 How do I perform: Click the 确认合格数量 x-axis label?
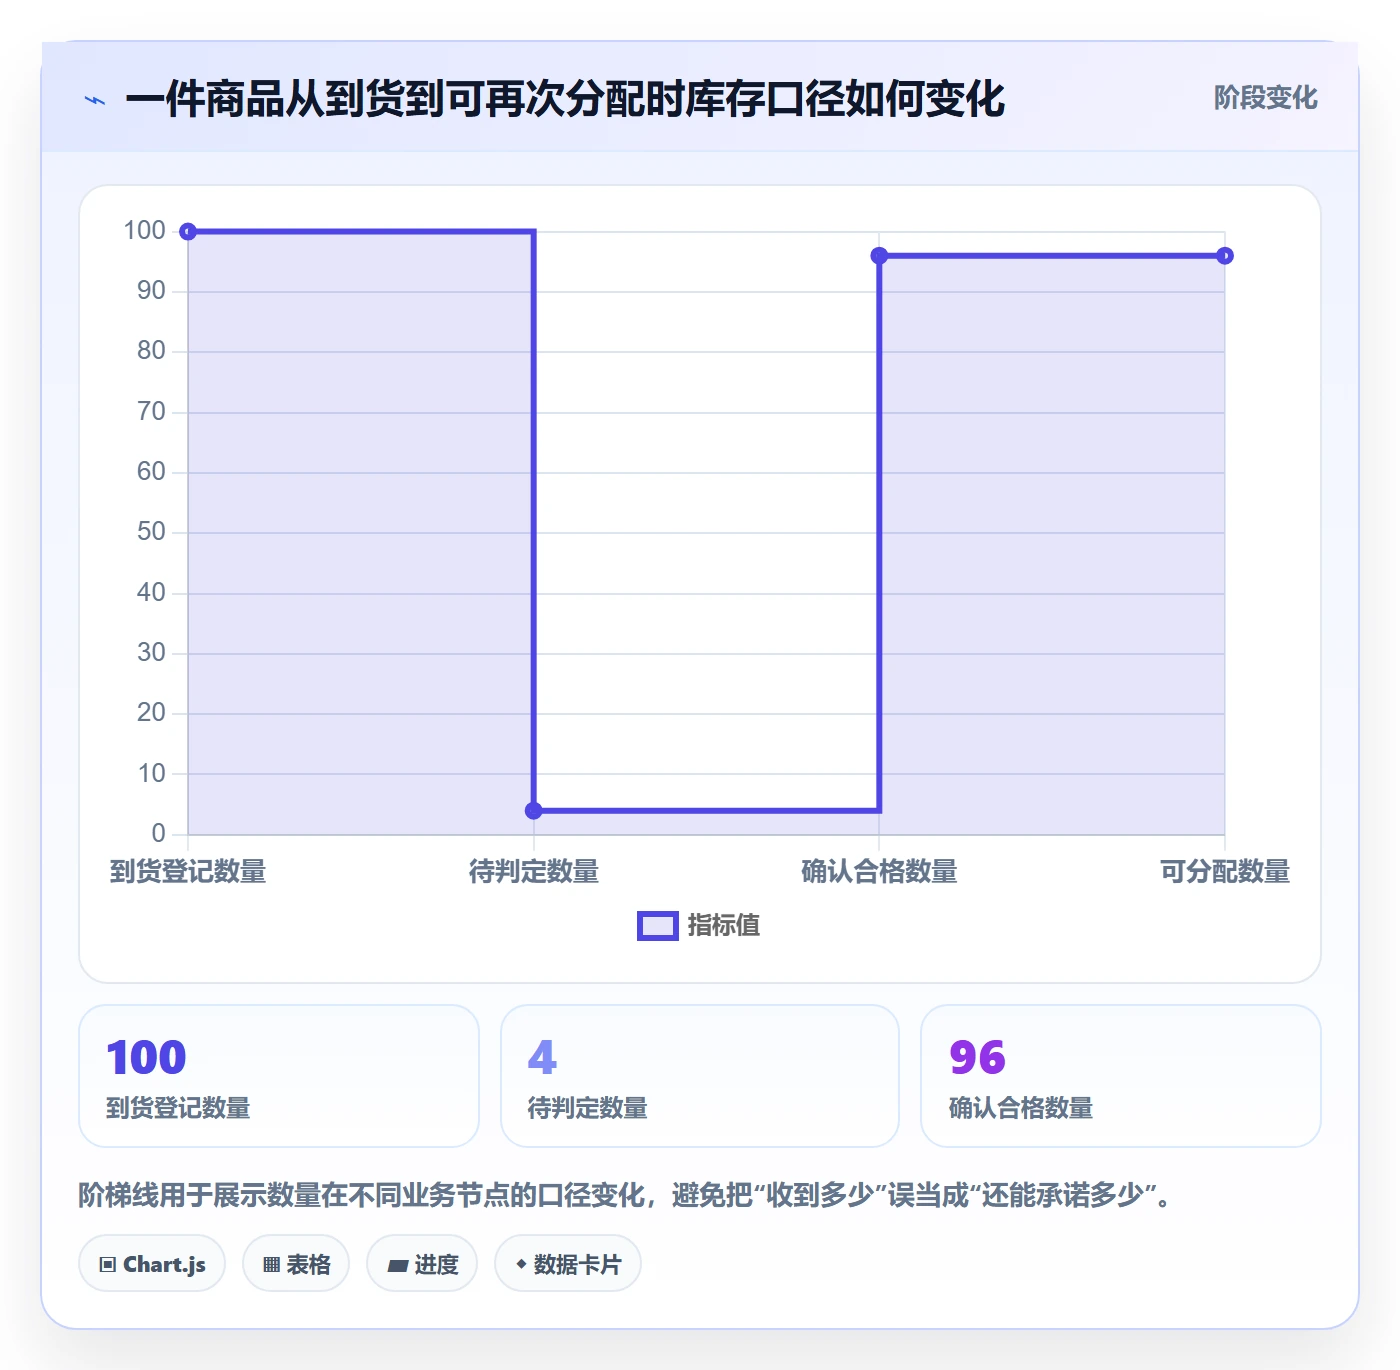pos(879,871)
